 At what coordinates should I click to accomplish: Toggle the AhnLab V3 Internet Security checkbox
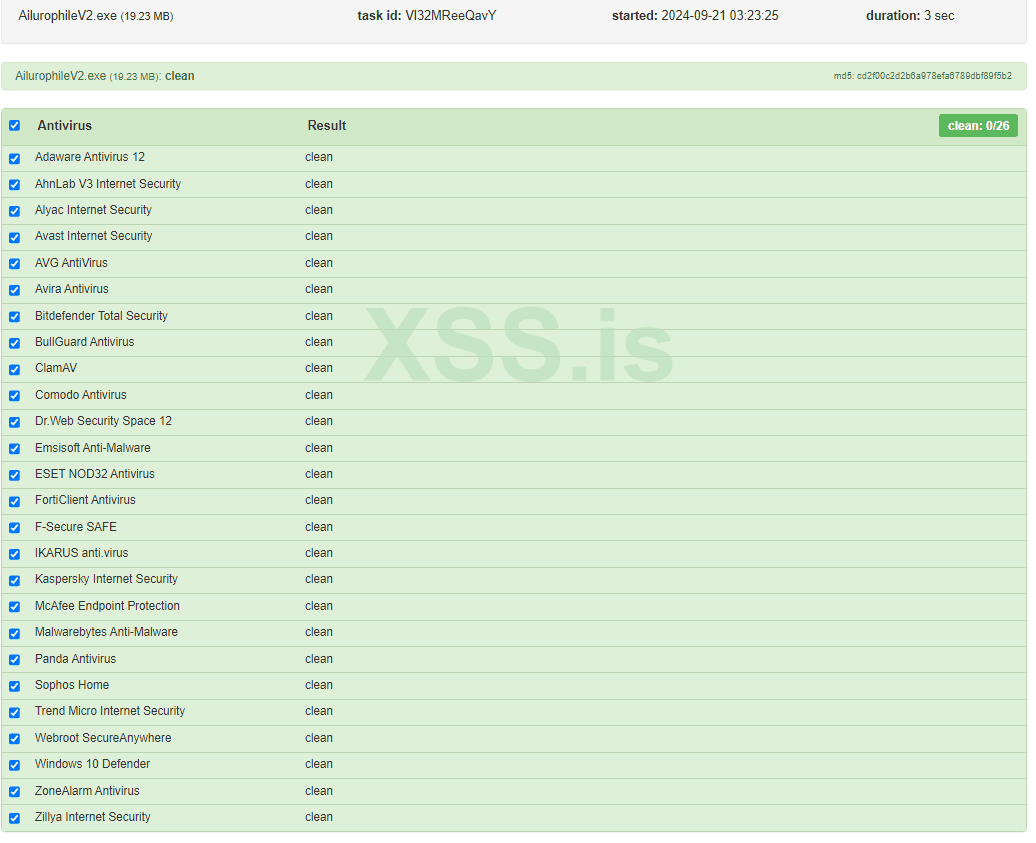15,186
